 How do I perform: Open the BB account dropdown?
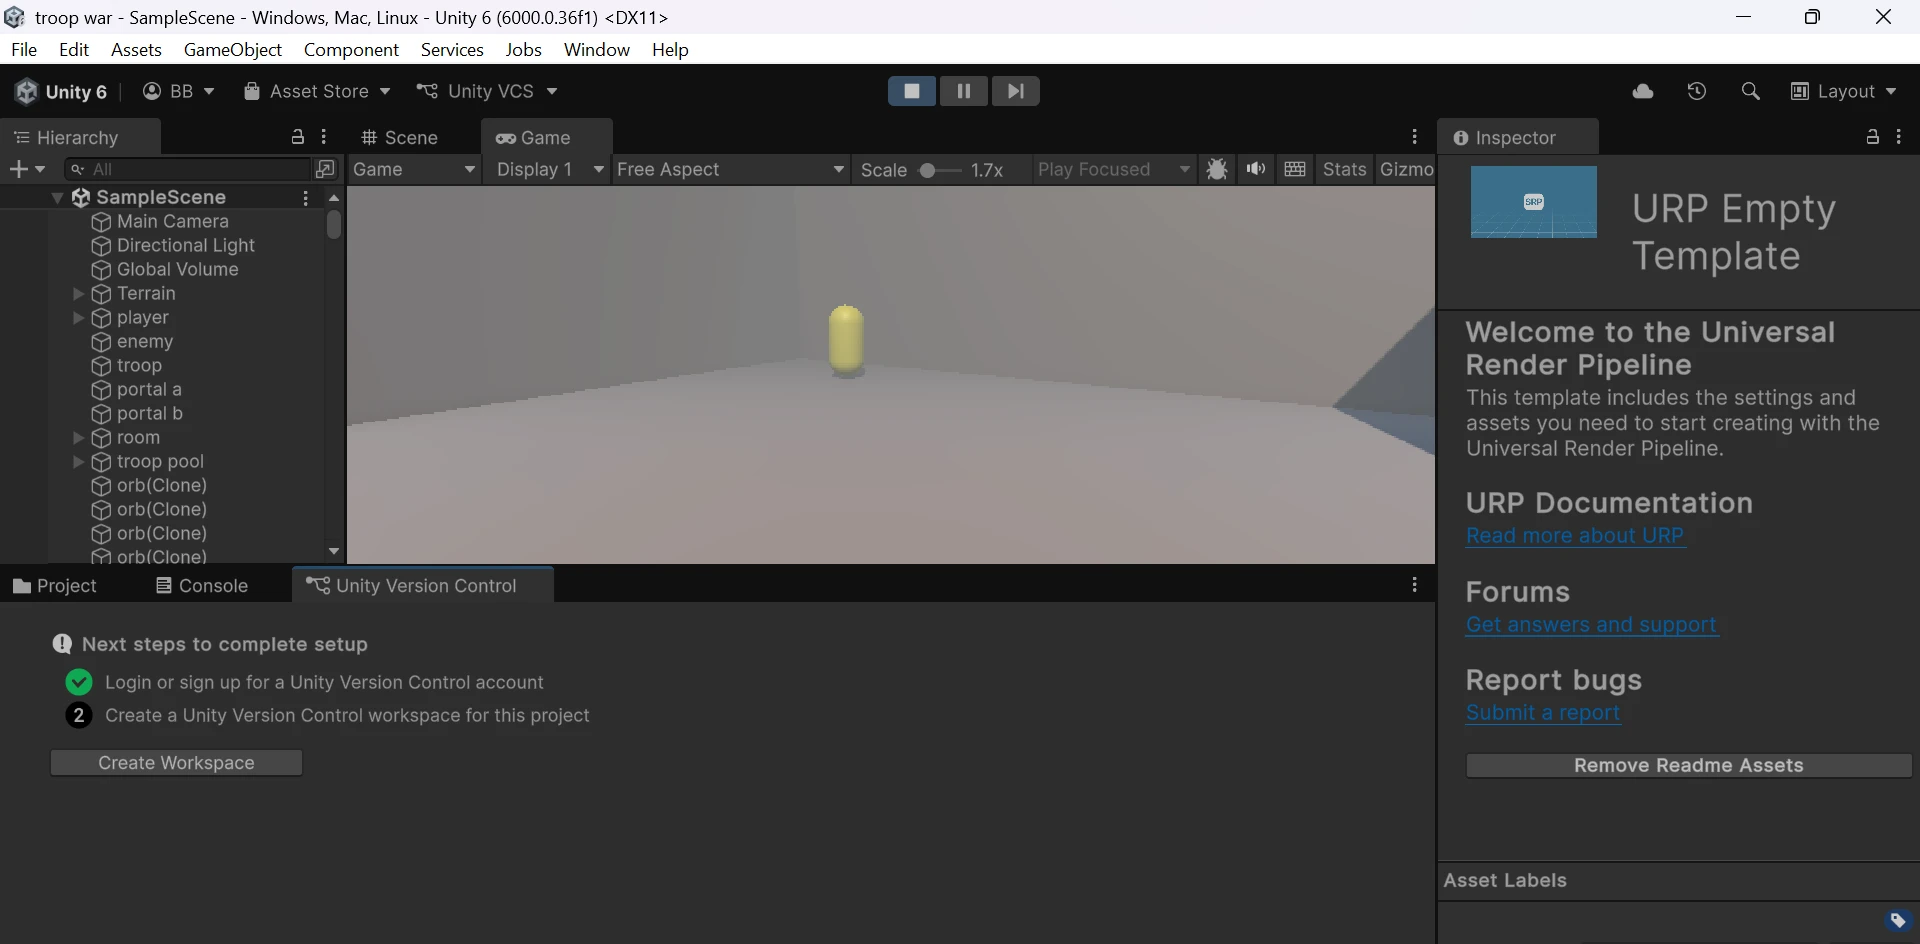(x=179, y=91)
